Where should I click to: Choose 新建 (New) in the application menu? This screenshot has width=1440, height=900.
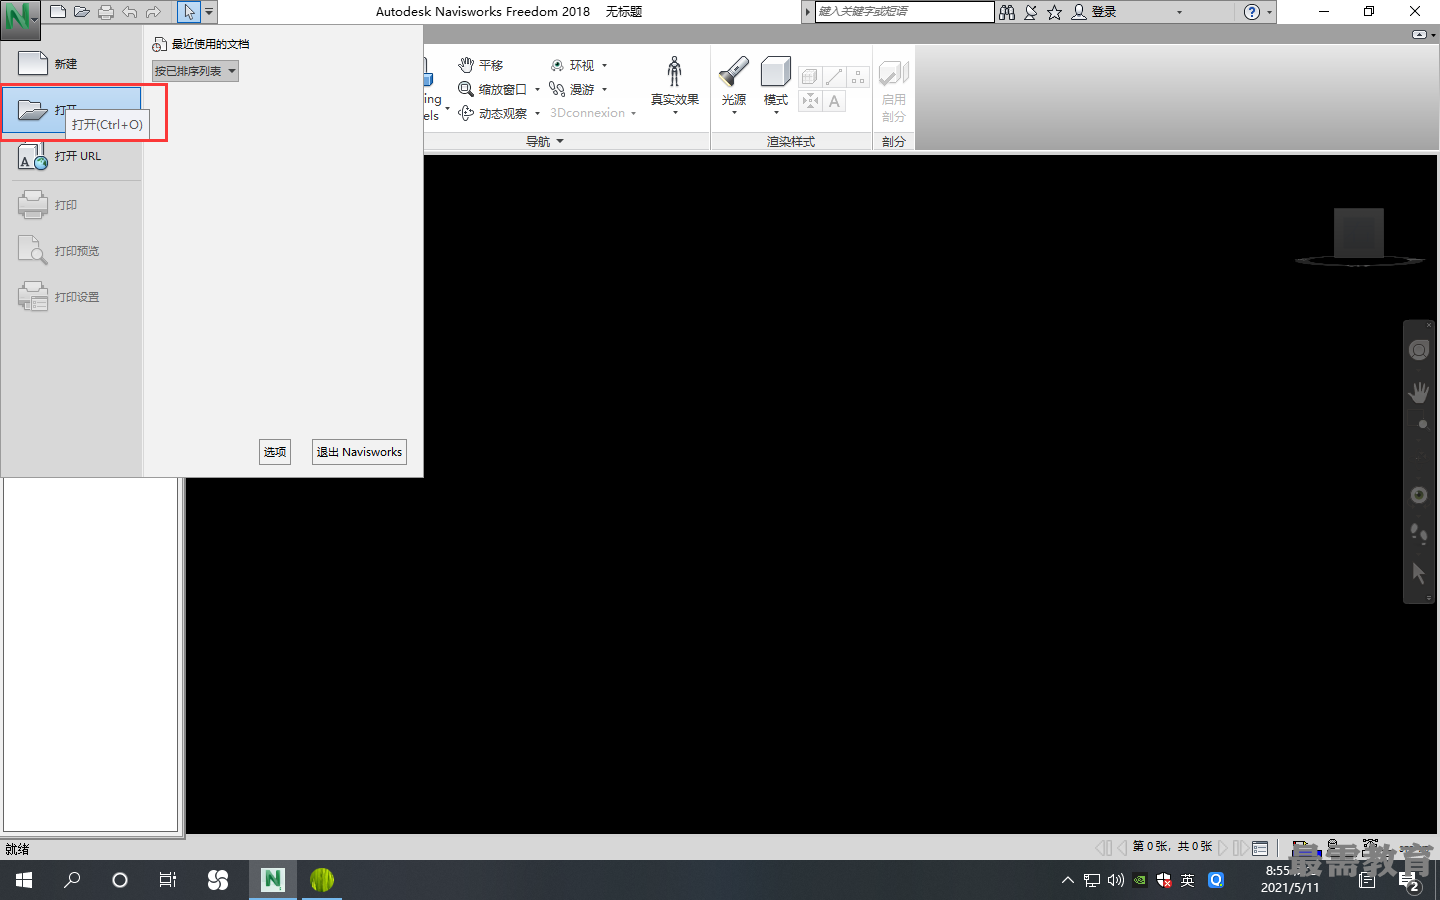point(72,64)
